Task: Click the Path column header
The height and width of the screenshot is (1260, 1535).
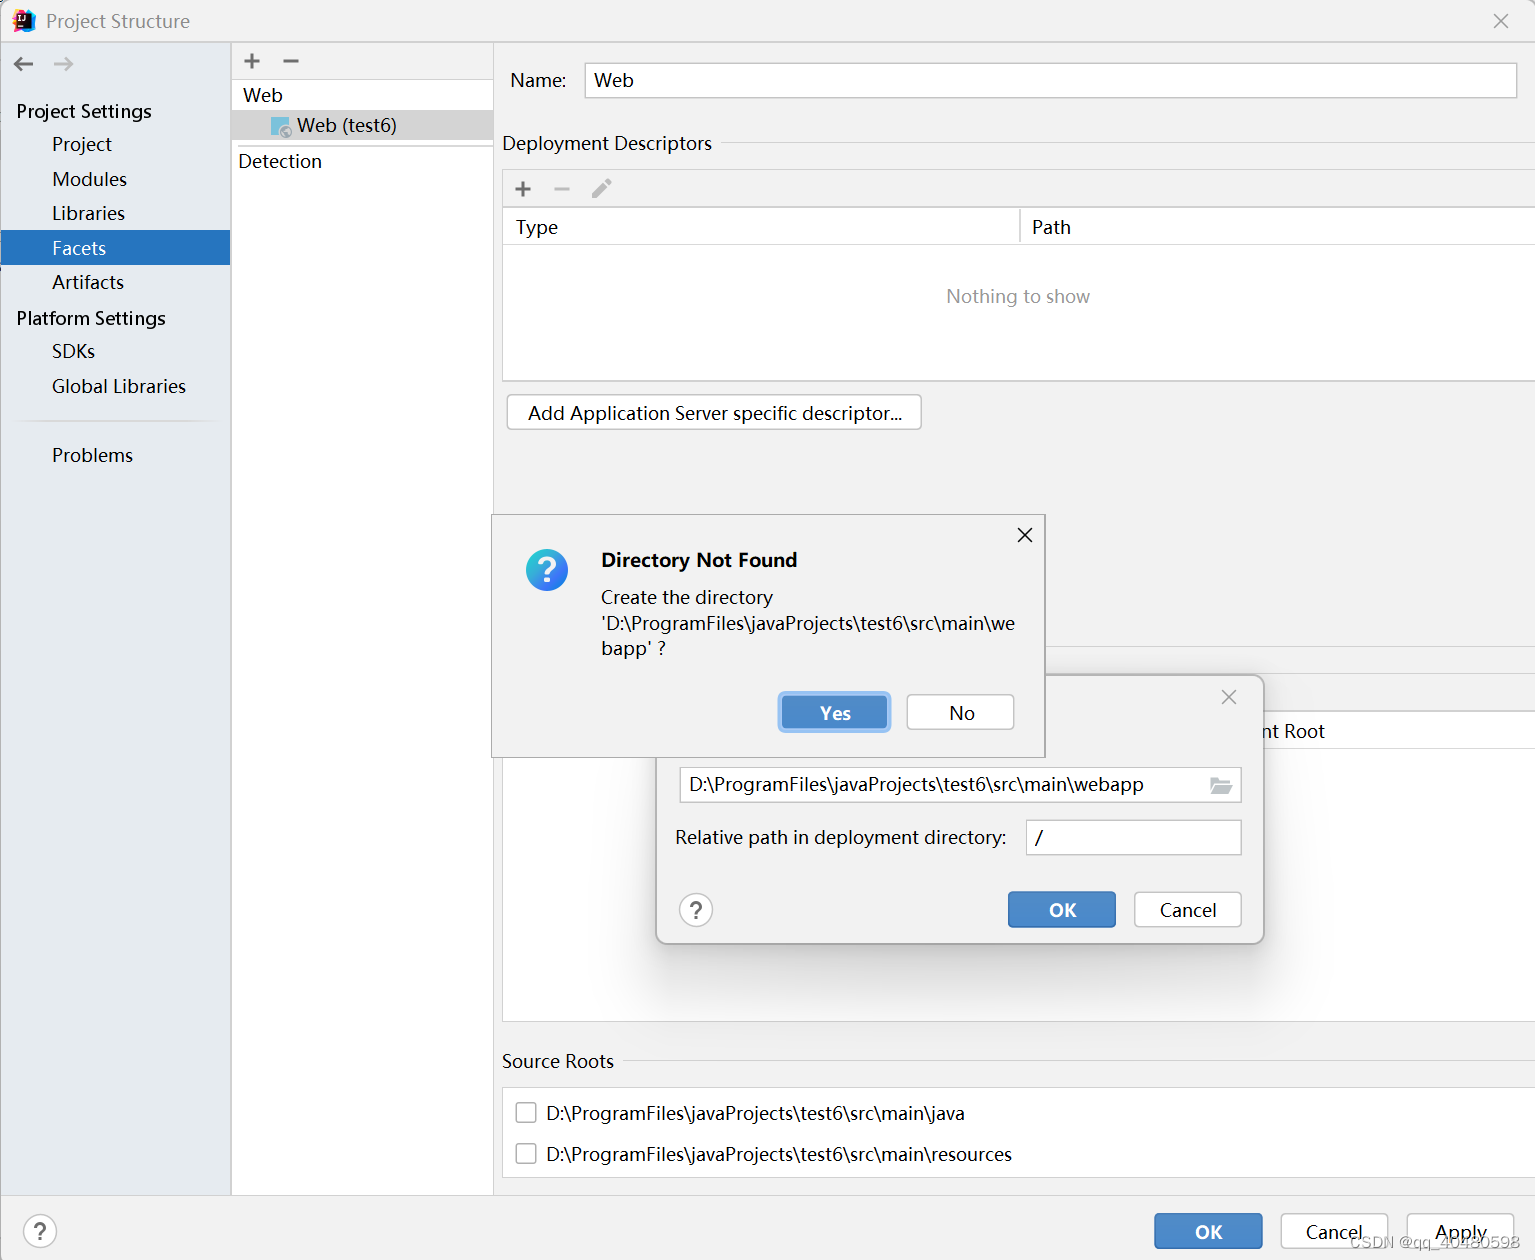Action: coord(1277,227)
